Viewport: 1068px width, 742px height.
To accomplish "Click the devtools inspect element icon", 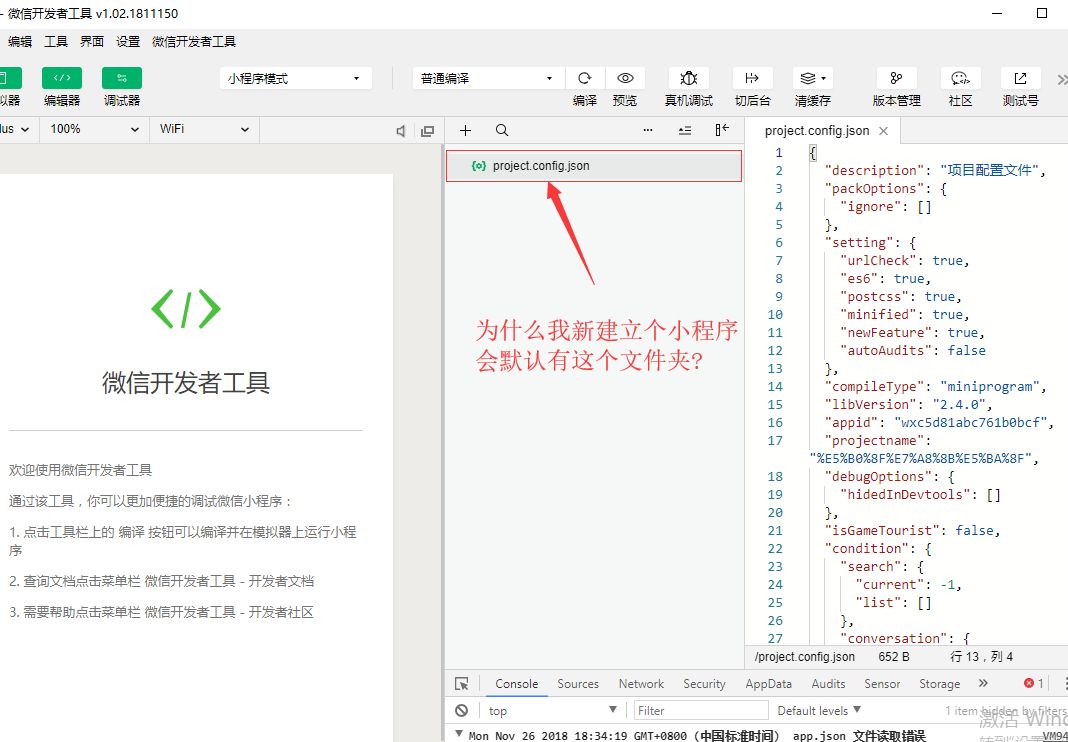I will click(462, 683).
